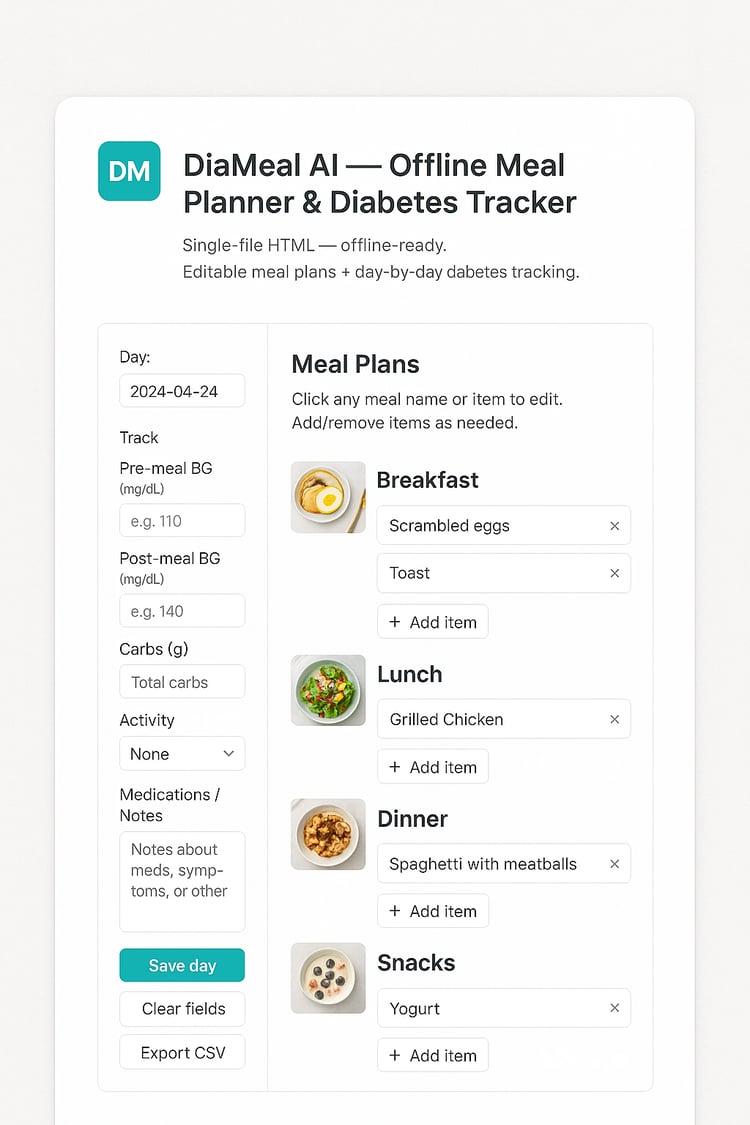Add item to Breakfast
Screen dimensions: 750x1125
tap(432, 622)
